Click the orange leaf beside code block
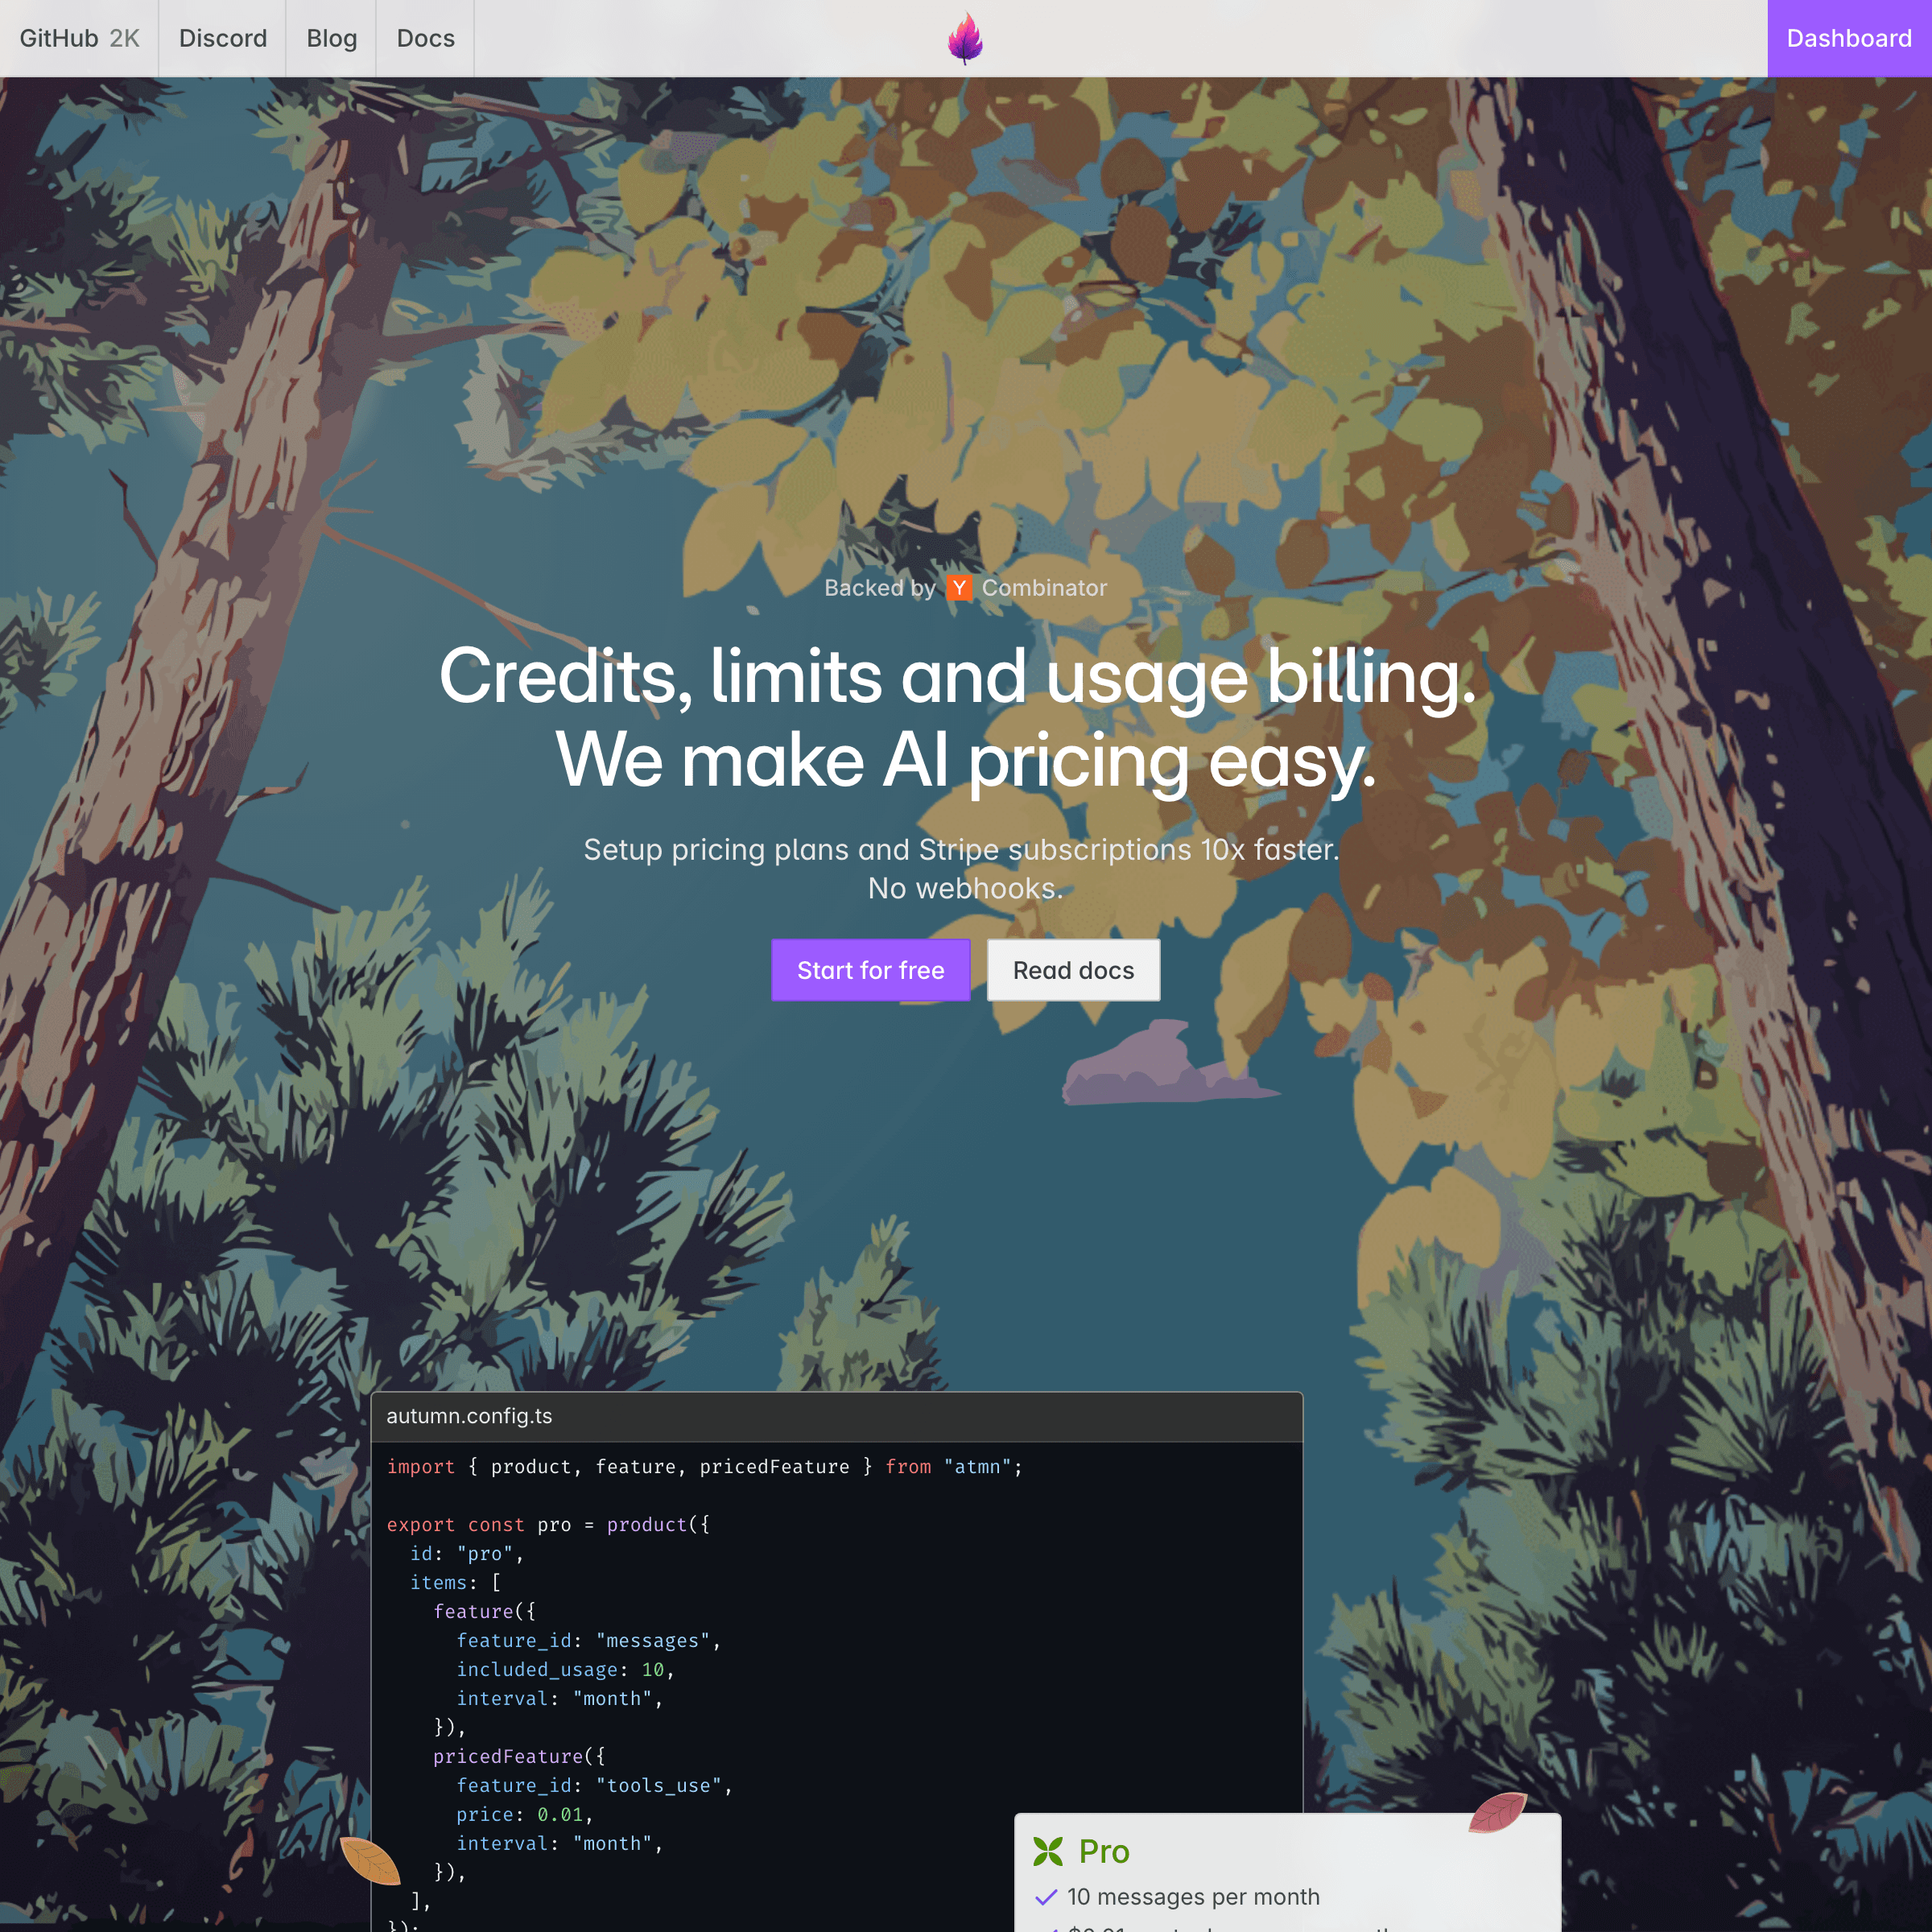This screenshot has width=1932, height=1932. [369, 1860]
